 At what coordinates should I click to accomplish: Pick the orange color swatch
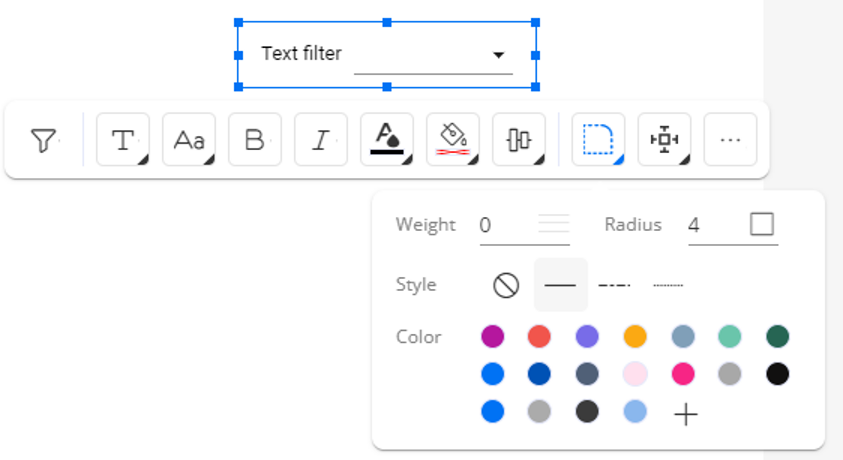635,336
